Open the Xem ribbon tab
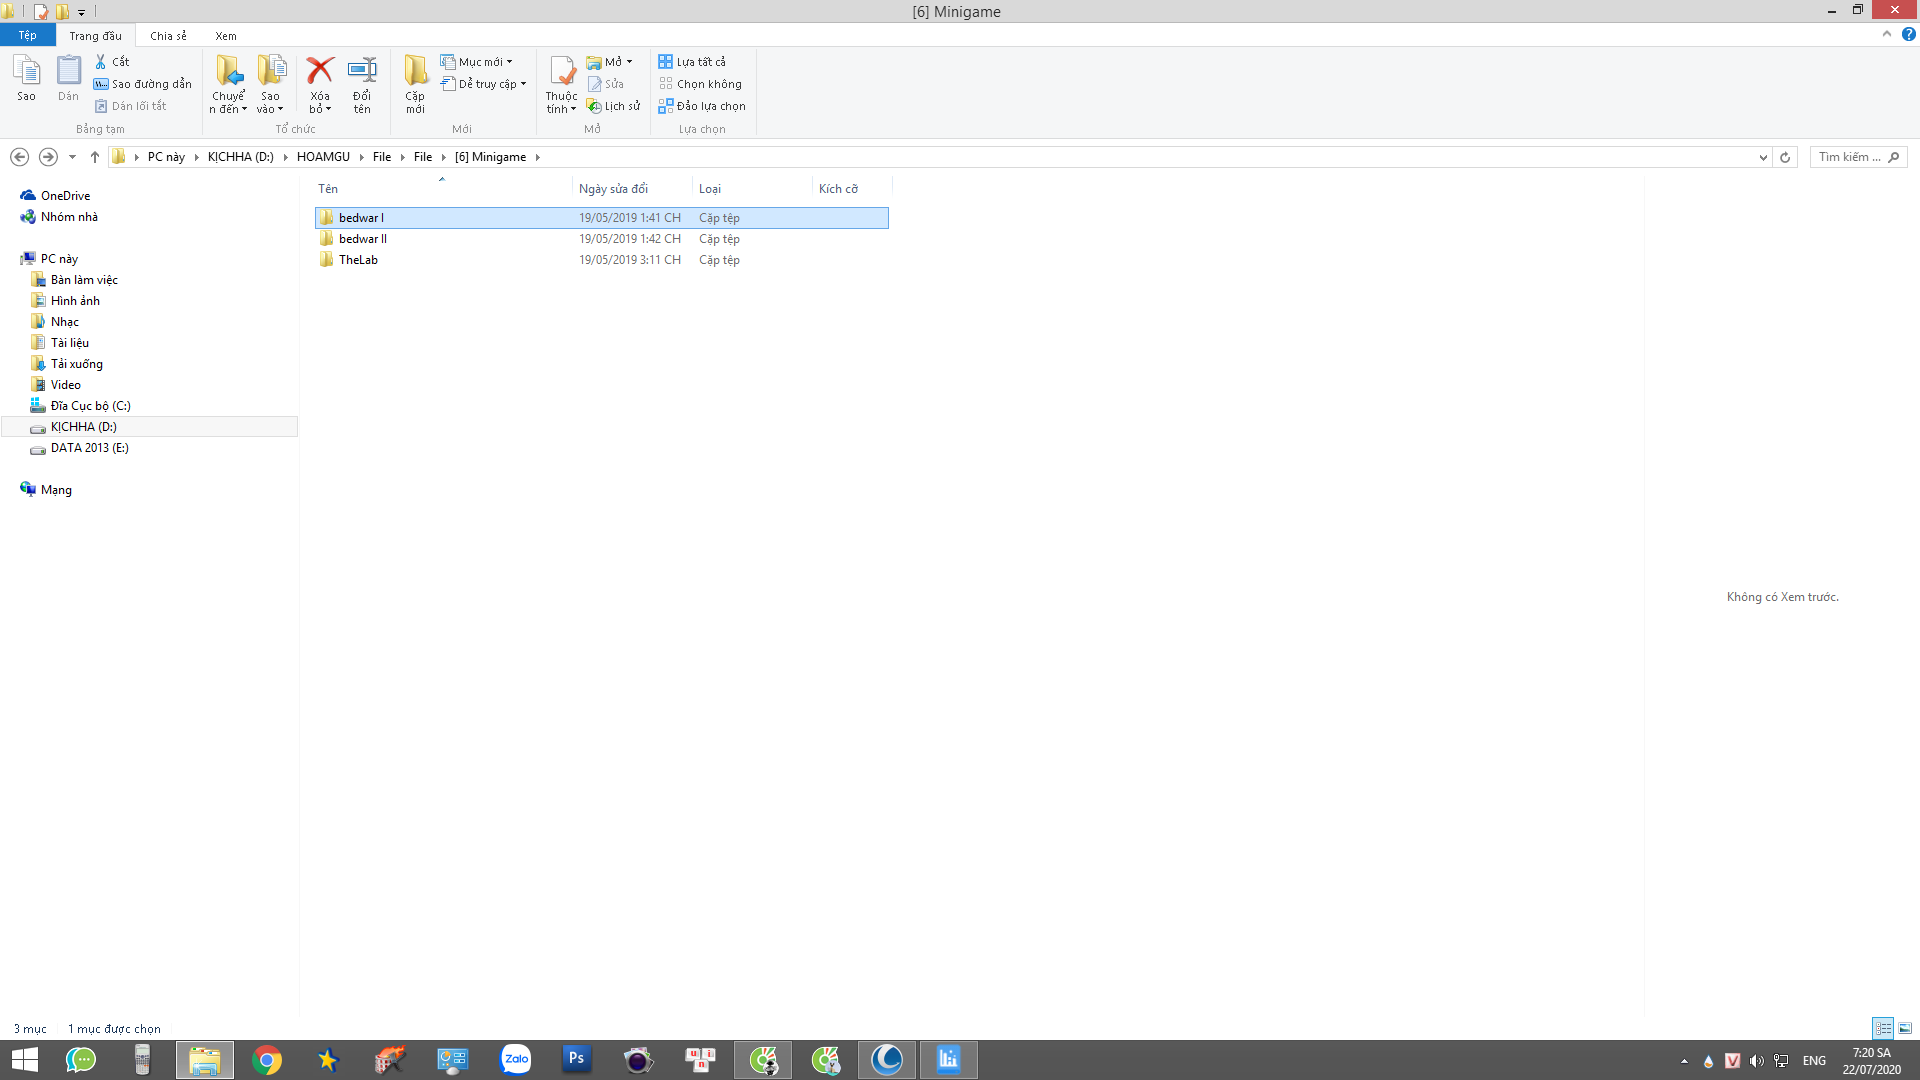 tap(225, 35)
